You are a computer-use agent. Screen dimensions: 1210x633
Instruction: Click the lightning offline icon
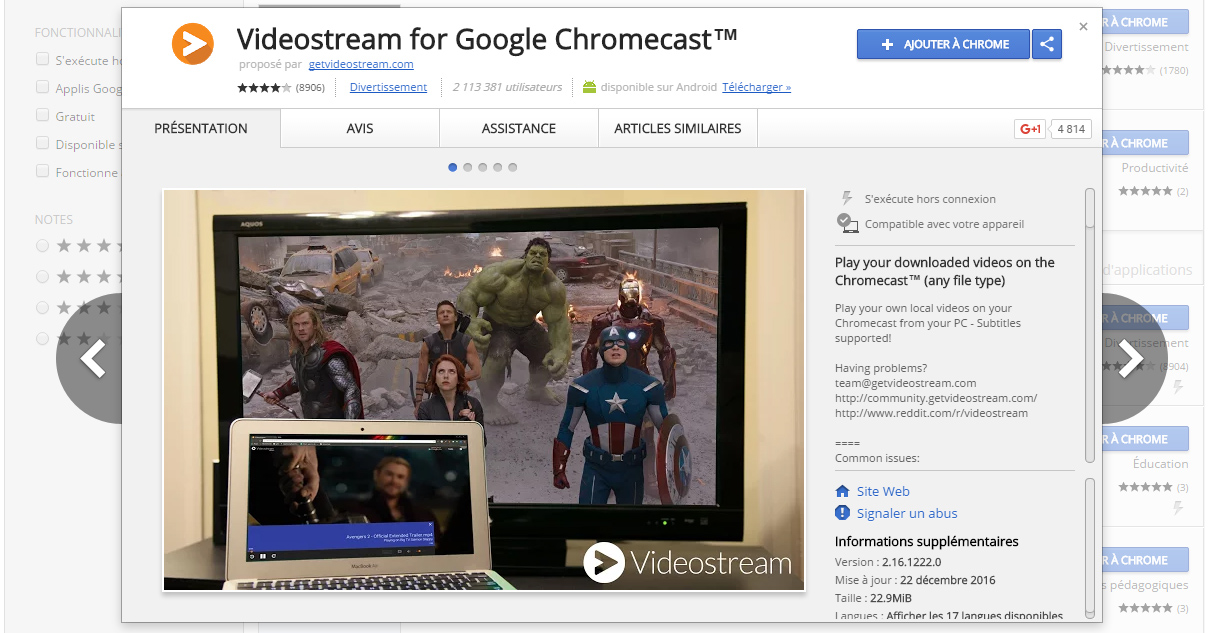click(848, 198)
